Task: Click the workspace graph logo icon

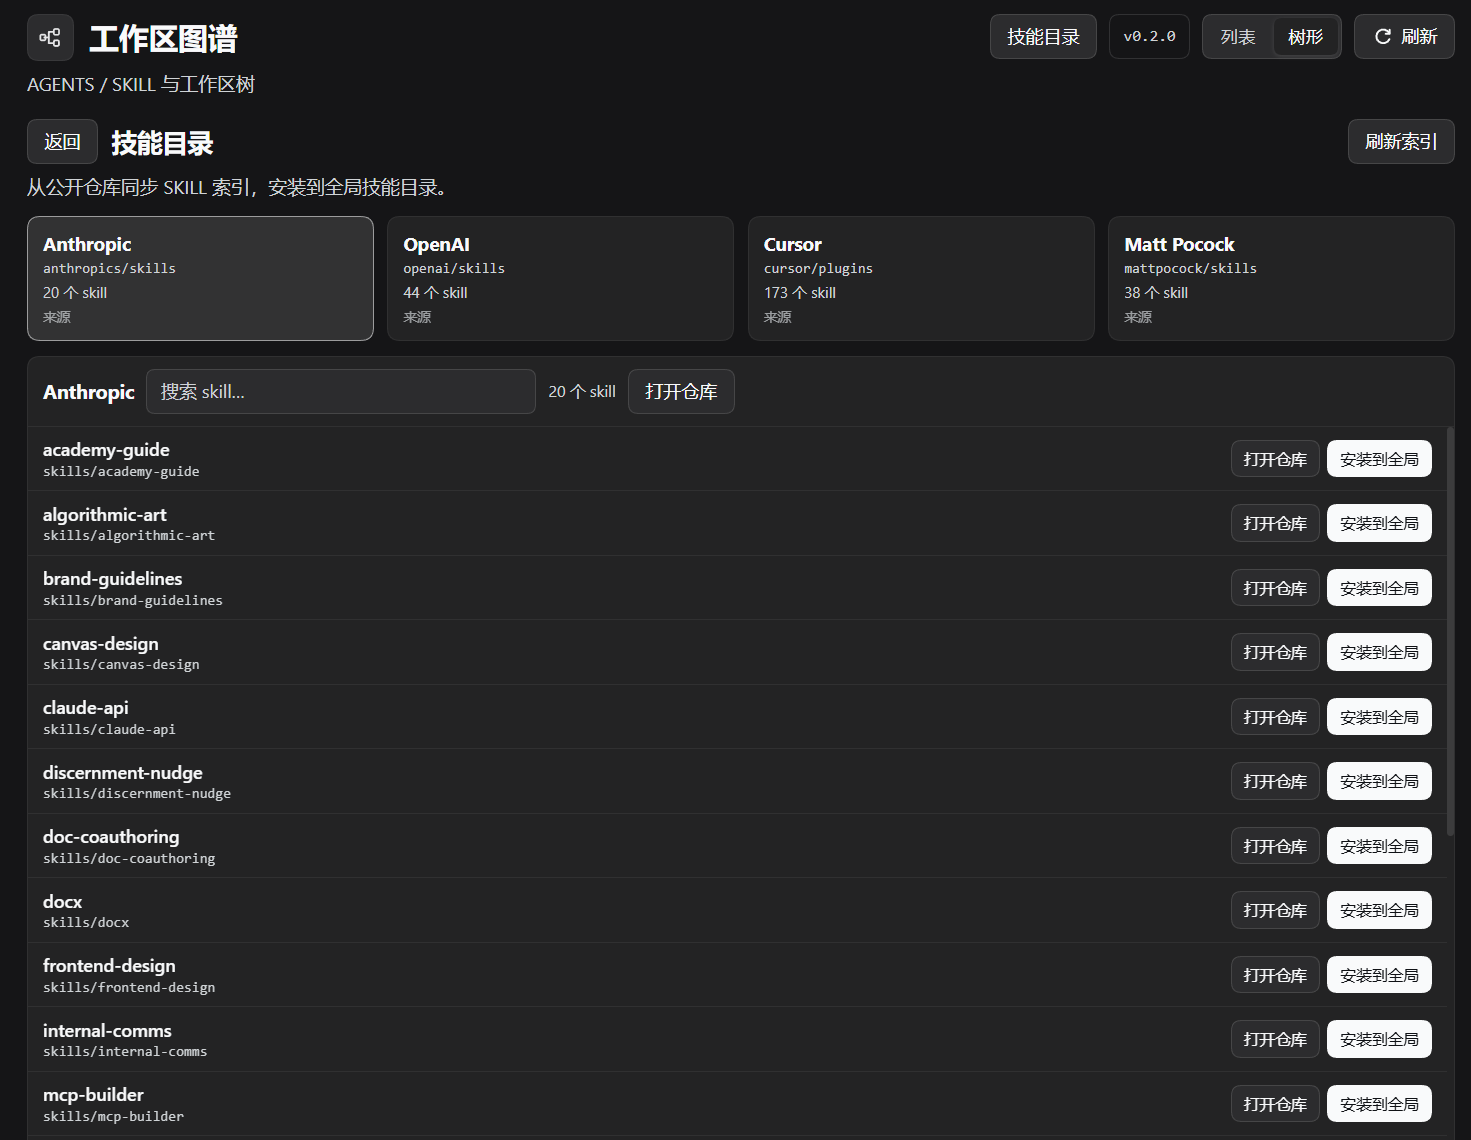Action: pyautogui.click(x=50, y=38)
